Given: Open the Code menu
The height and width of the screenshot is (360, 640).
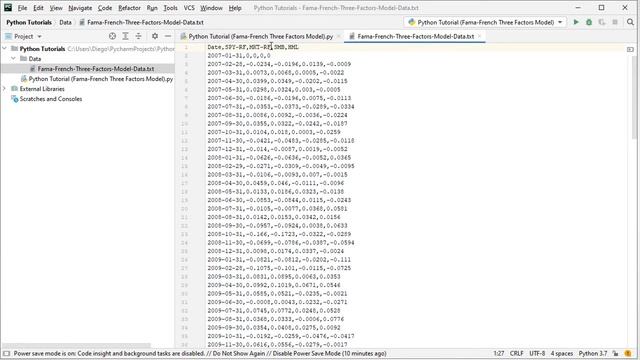Looking at the screenshot, I should pos(105,8).
